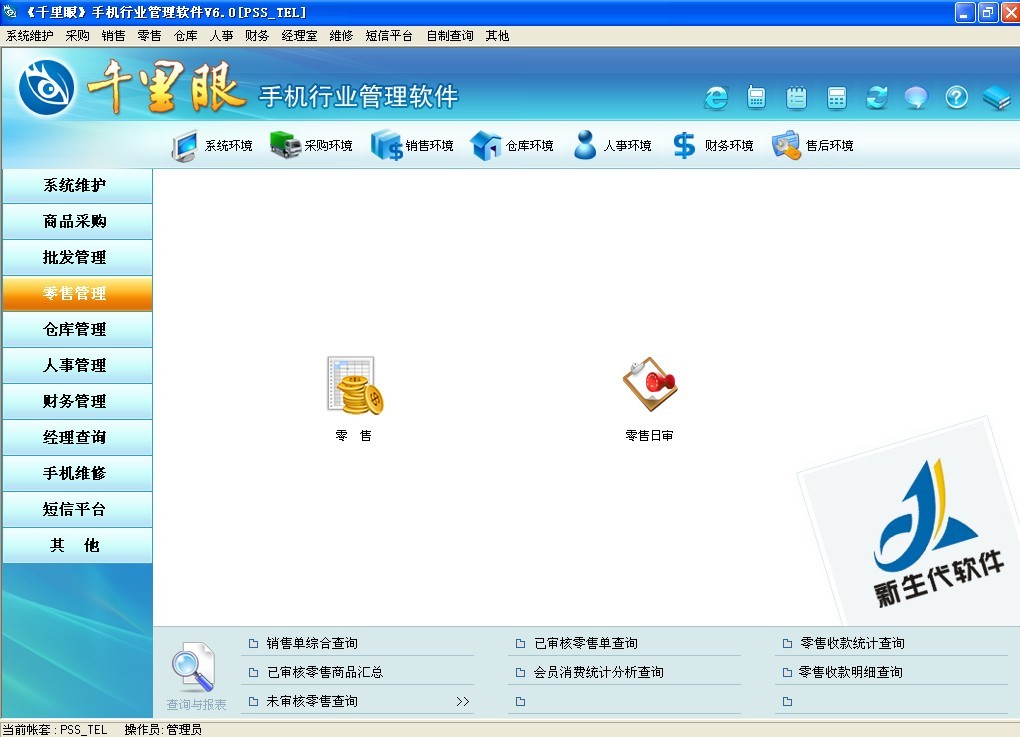Viewport: 1020px width, 737px height.
Task: Open the chat bubble message icon
Action: pyautogui.click(x=916, y=98)
